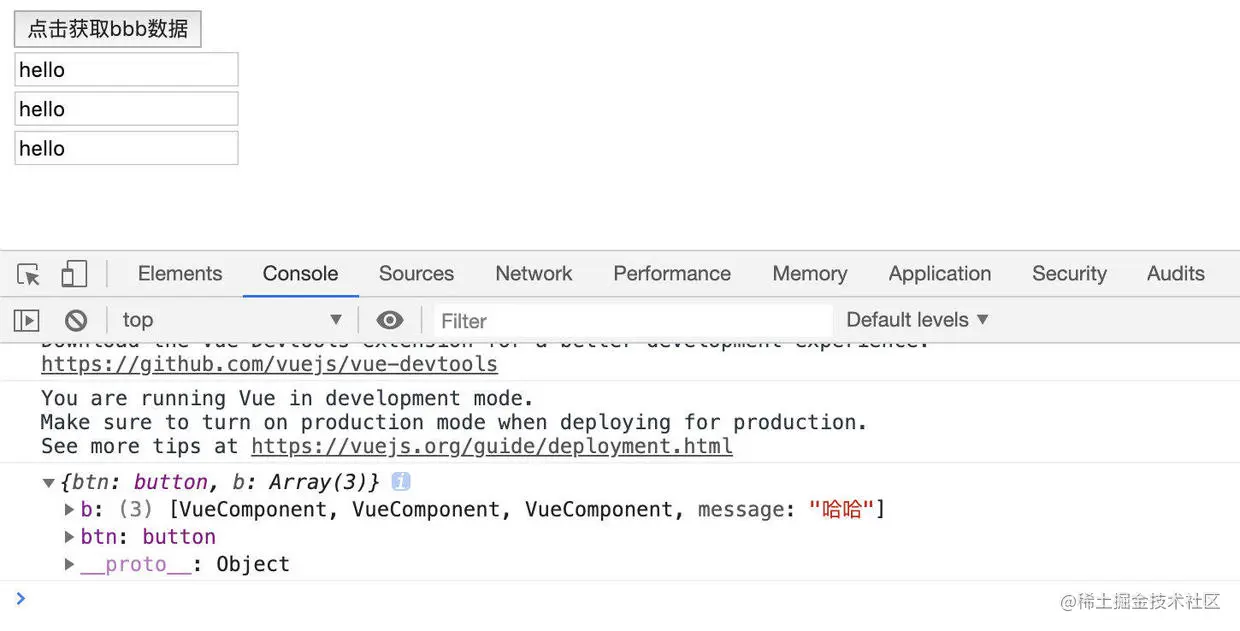
Task: Follow the vuejs.org deployment guide link
Action: [492, 446]
